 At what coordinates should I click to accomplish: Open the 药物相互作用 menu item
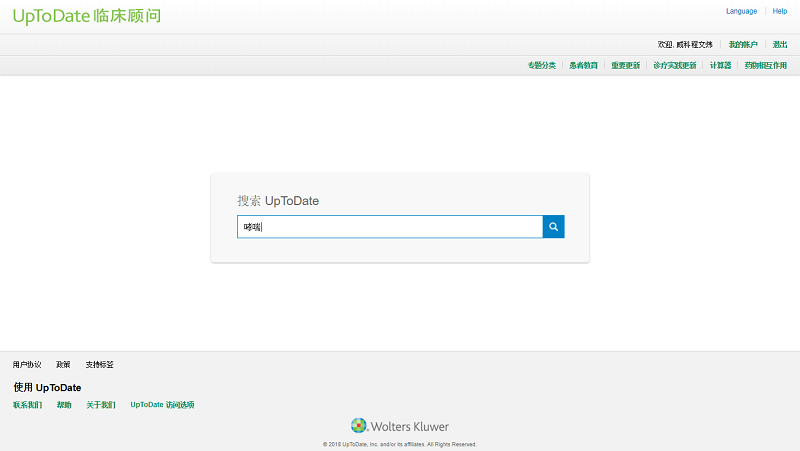pyautogui.click(x=765, y=65)
